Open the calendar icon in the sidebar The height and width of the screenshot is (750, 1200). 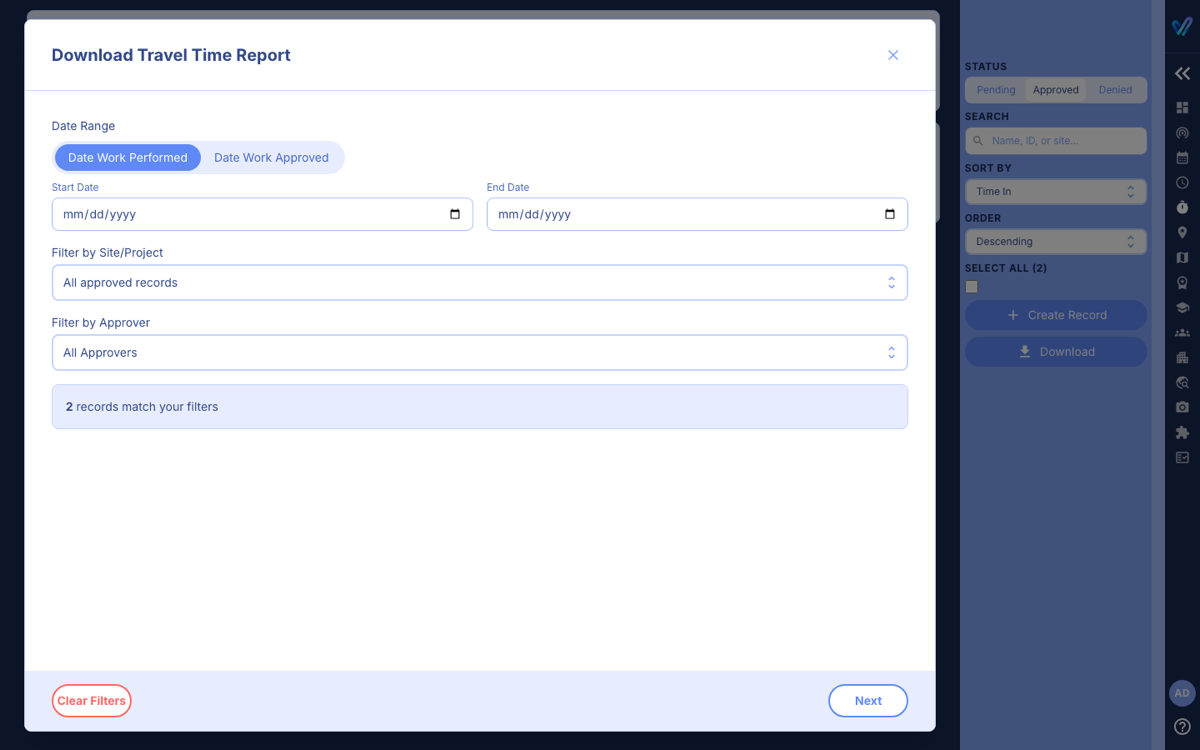1182,158
